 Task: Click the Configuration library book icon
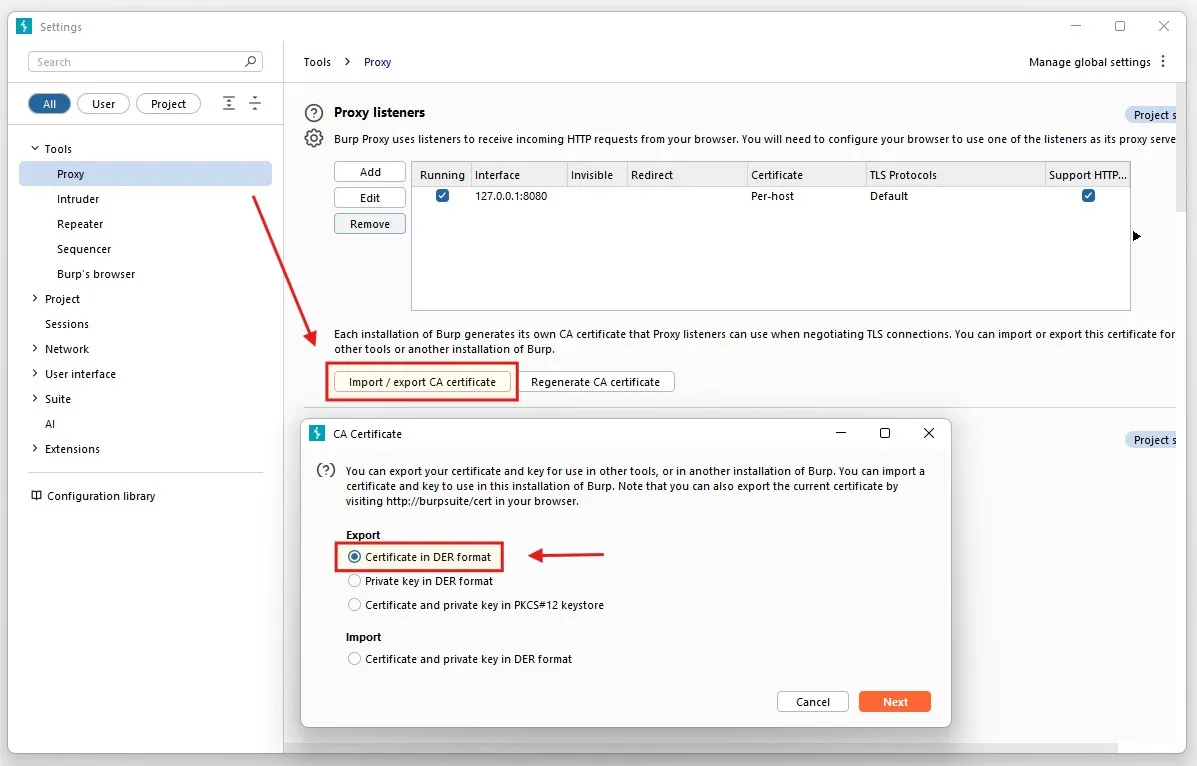click(36, 496)
